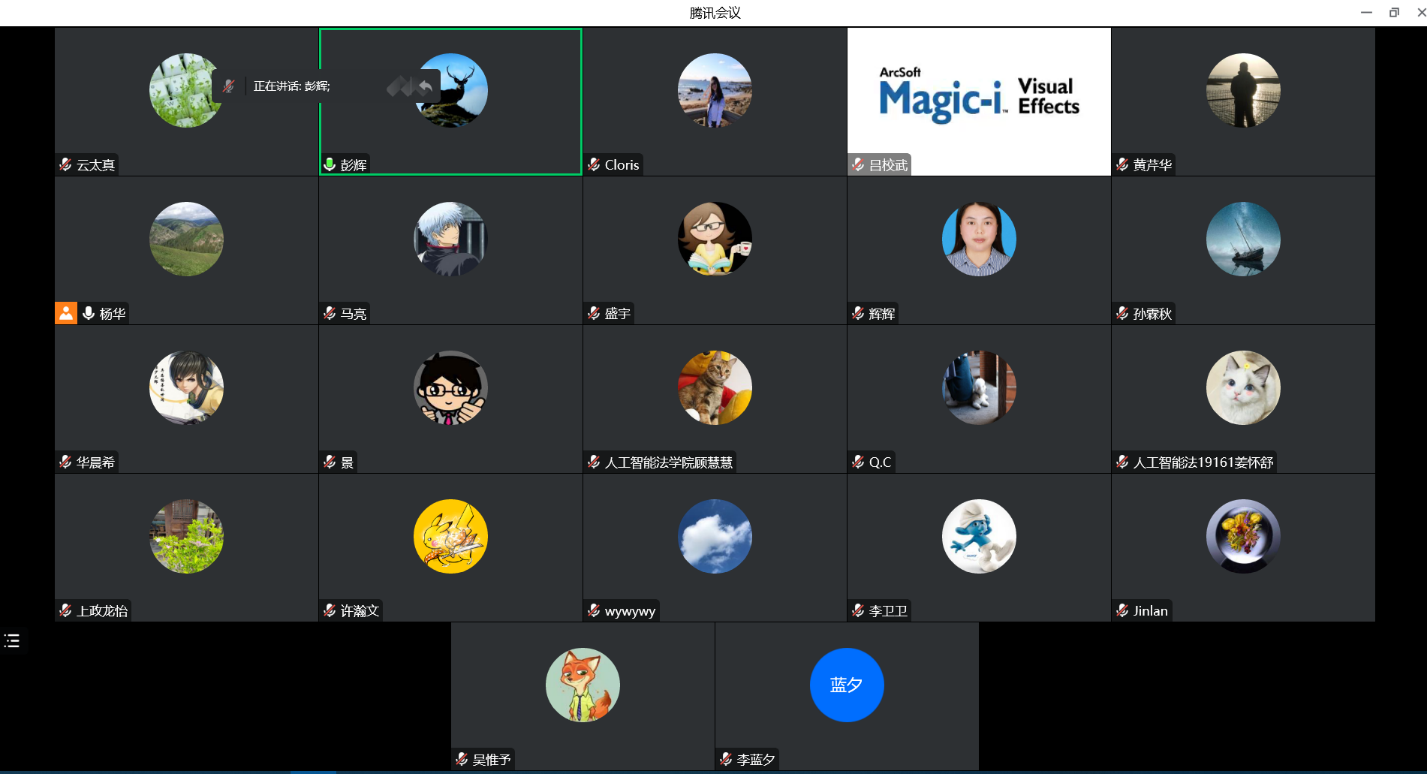Click the white microphone icon beside 杨华

click(89, 313)
